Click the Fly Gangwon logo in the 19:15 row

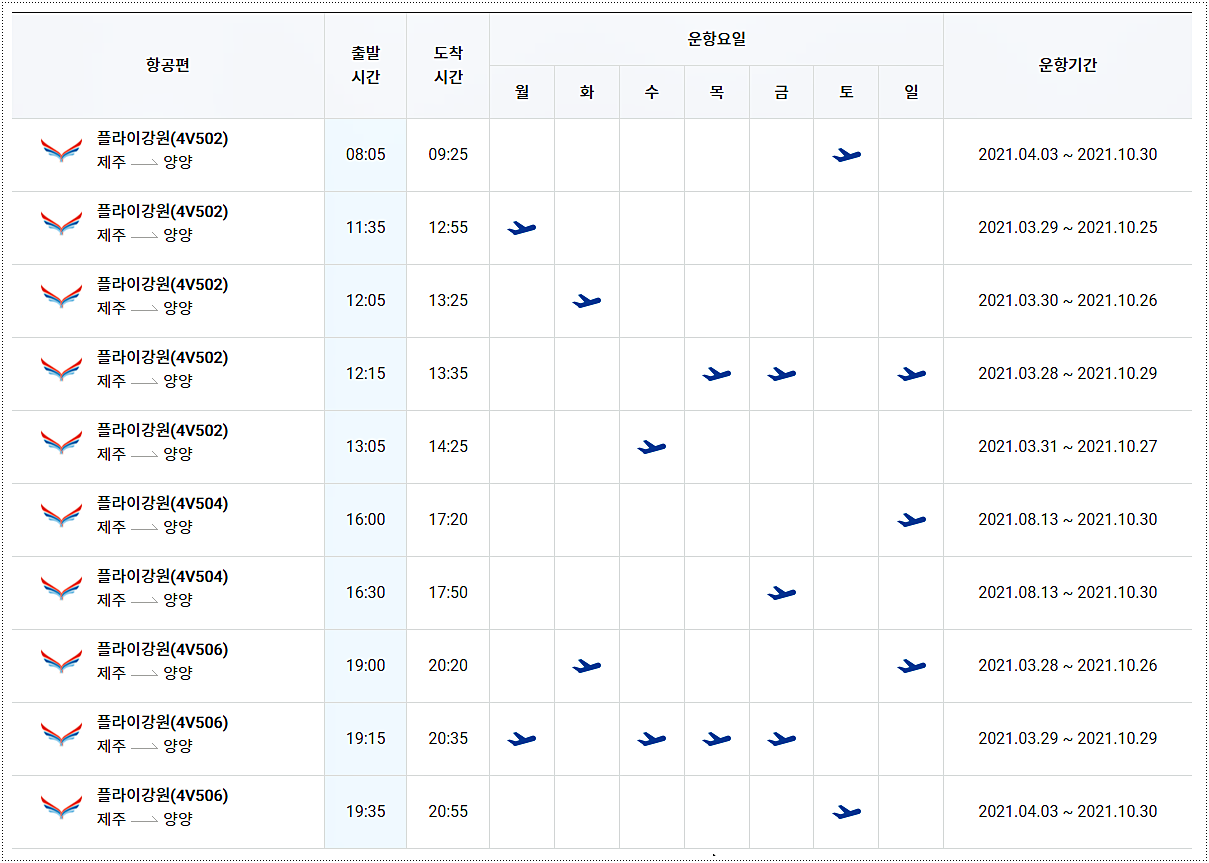coord(62,735)
